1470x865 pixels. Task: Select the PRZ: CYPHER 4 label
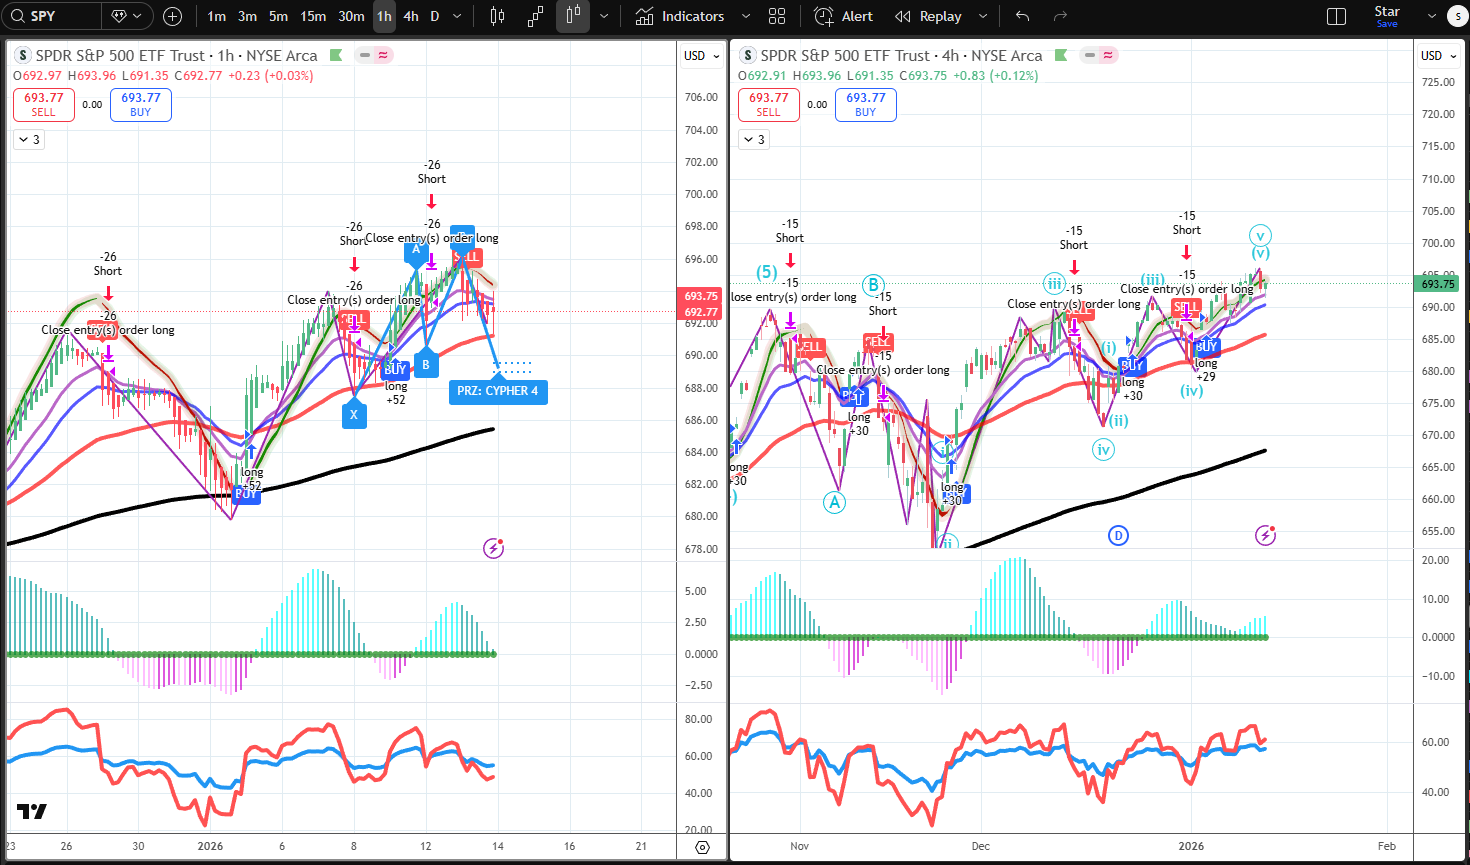tap(498, 391)
